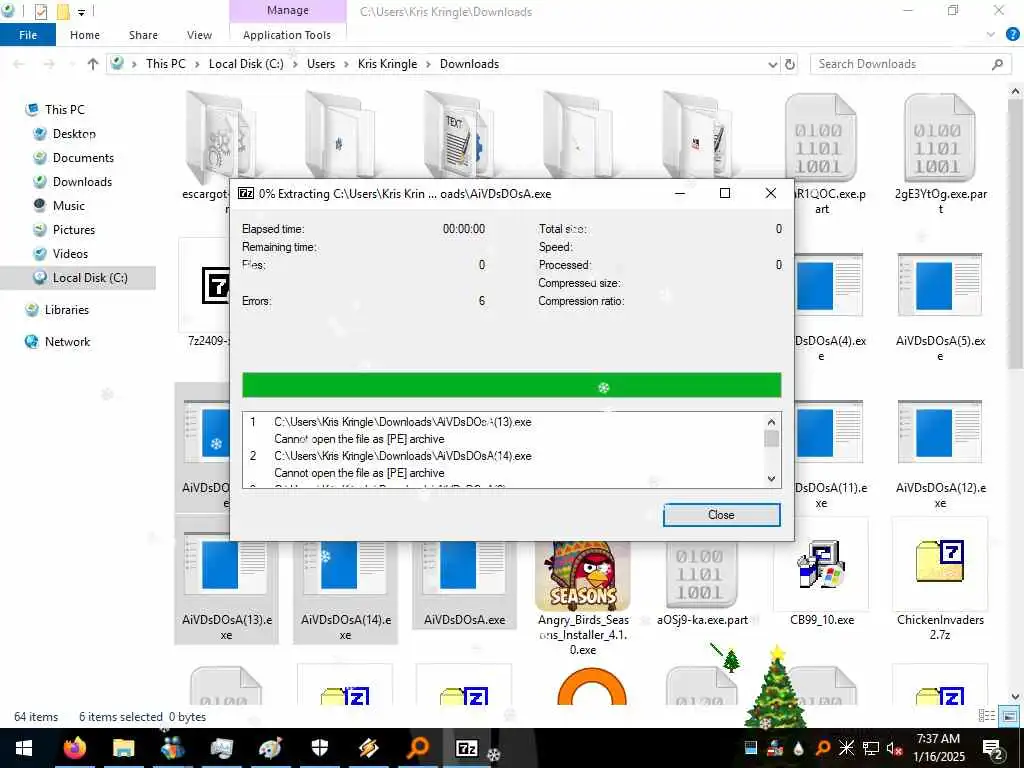
Task: Open Music in navigation pane
Action: click(69, 206)
